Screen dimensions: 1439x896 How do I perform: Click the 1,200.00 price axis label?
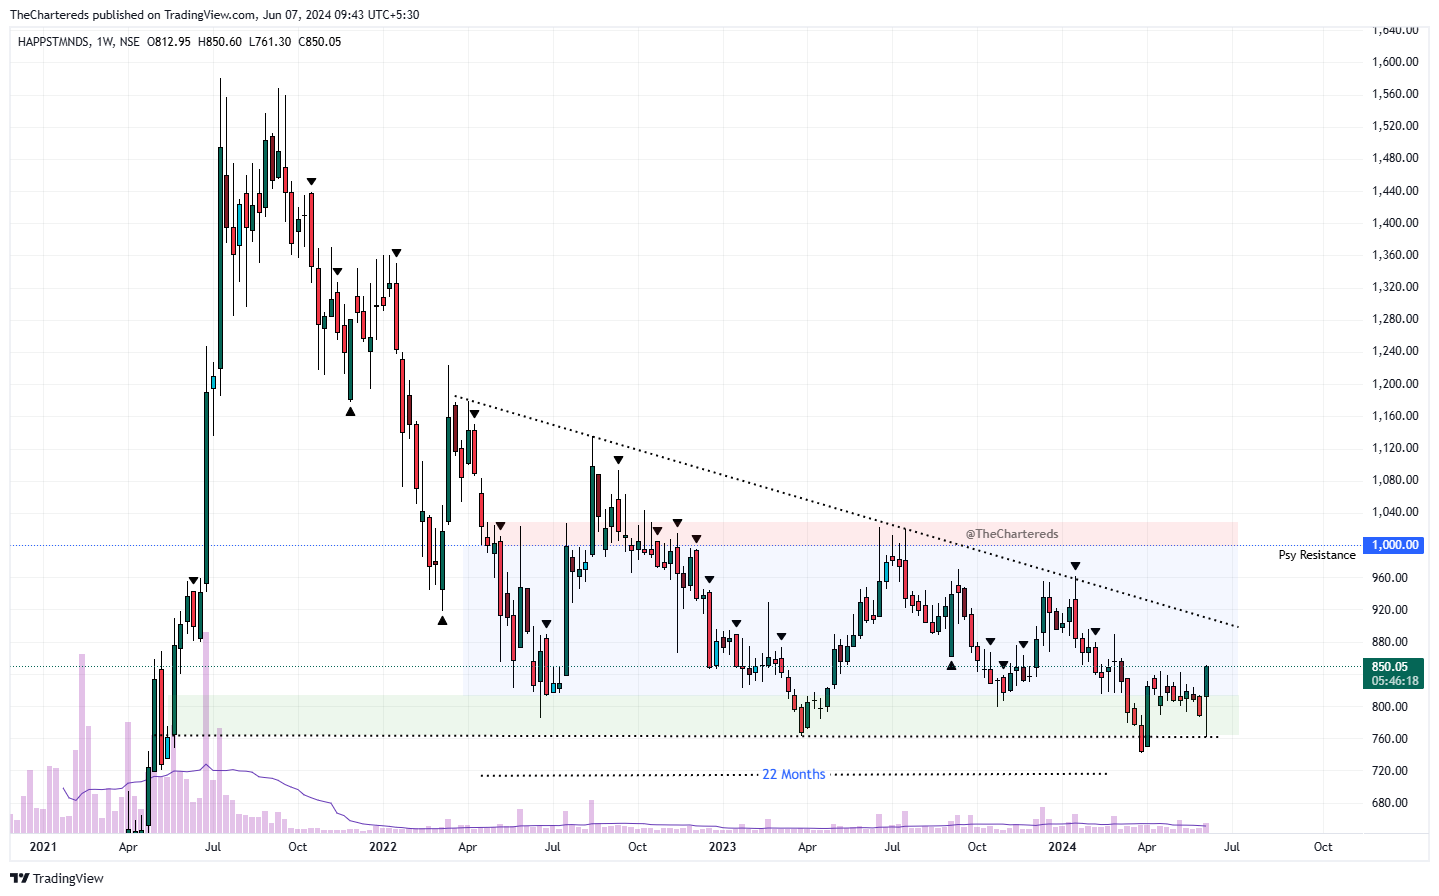[1395, 383]
